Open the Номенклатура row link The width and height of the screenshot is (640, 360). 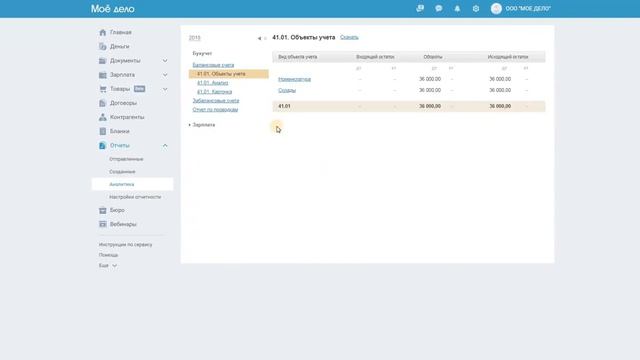click(294, 79)
